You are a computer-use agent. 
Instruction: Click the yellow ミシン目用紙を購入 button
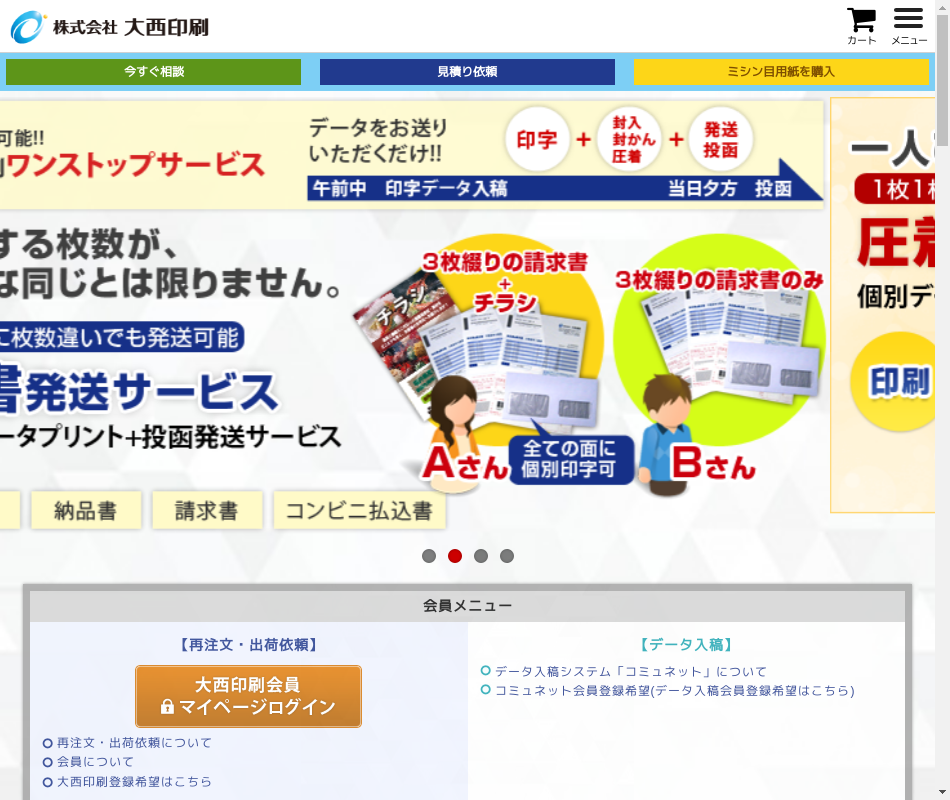(781, 72)
